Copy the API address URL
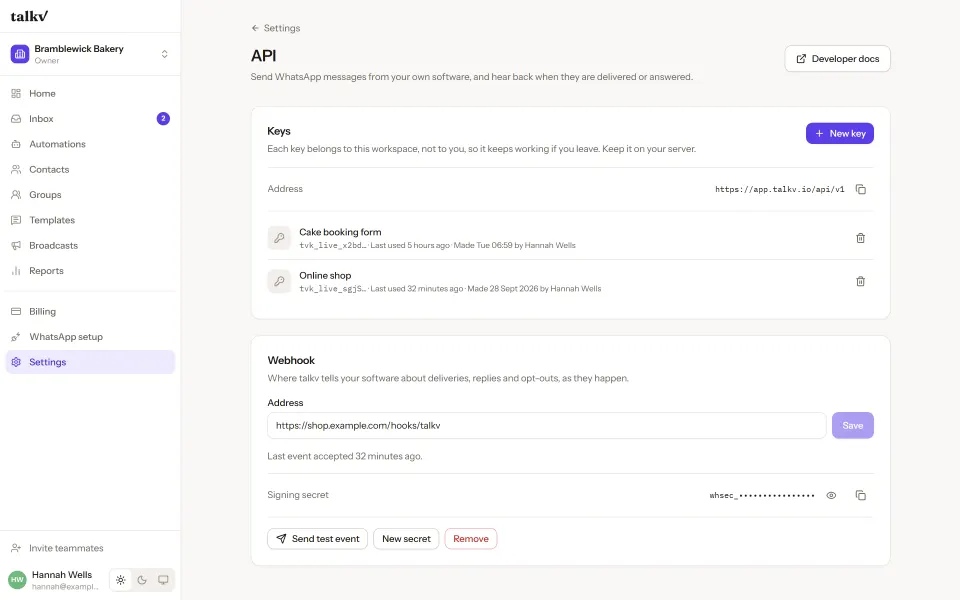The height and width of the screenshot is (600, 960). click(x=860, y=189)
